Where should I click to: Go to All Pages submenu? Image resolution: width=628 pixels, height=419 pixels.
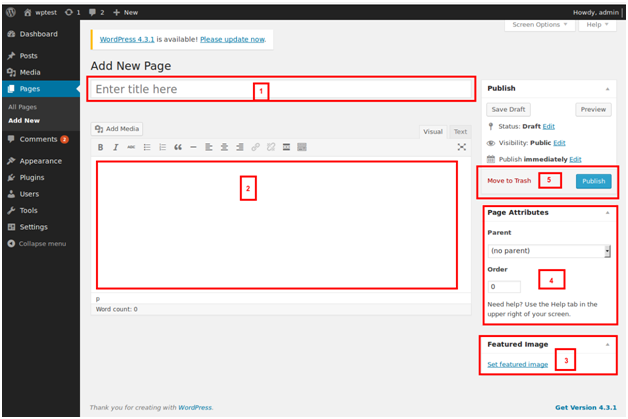[22, 107]
